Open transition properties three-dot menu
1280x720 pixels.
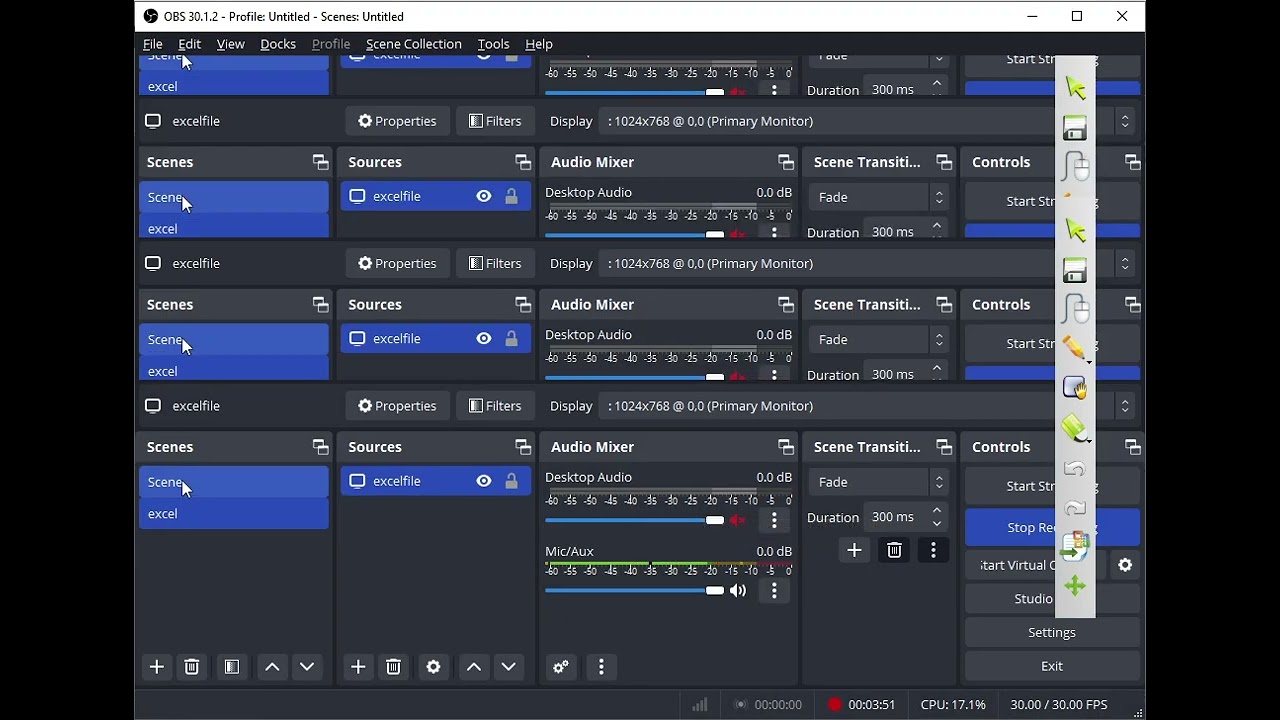(933, 550)
